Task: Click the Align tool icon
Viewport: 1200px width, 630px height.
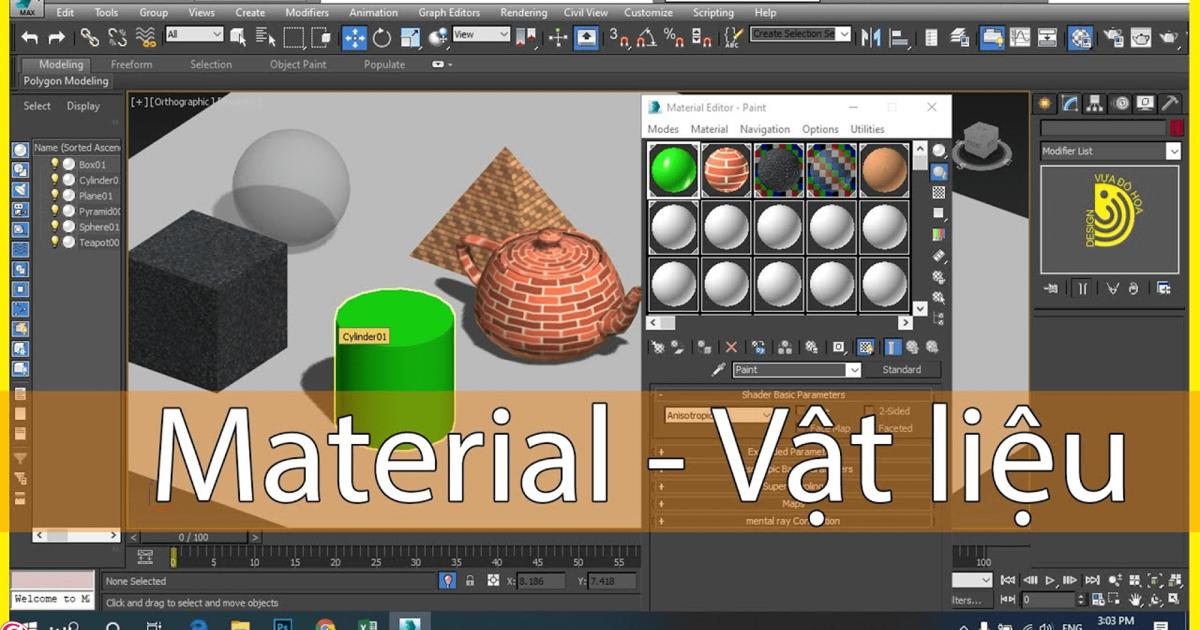Action: point(900,38)
